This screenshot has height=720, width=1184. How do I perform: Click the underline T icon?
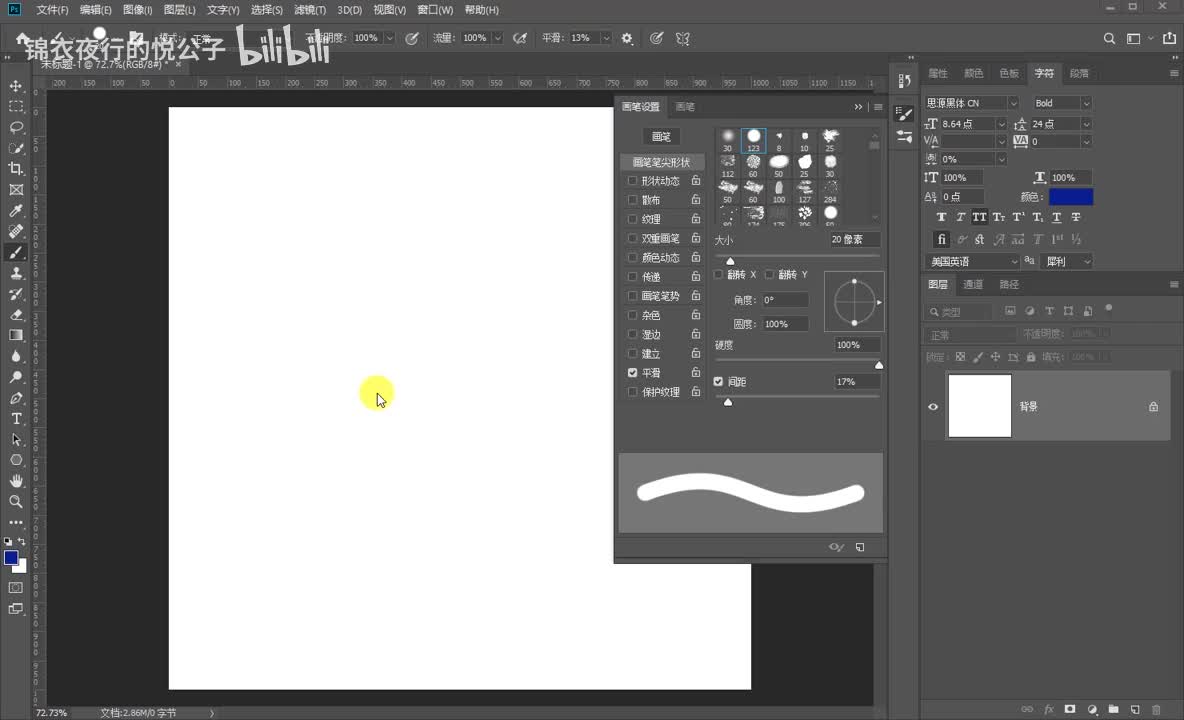[x=1056, y=217]
